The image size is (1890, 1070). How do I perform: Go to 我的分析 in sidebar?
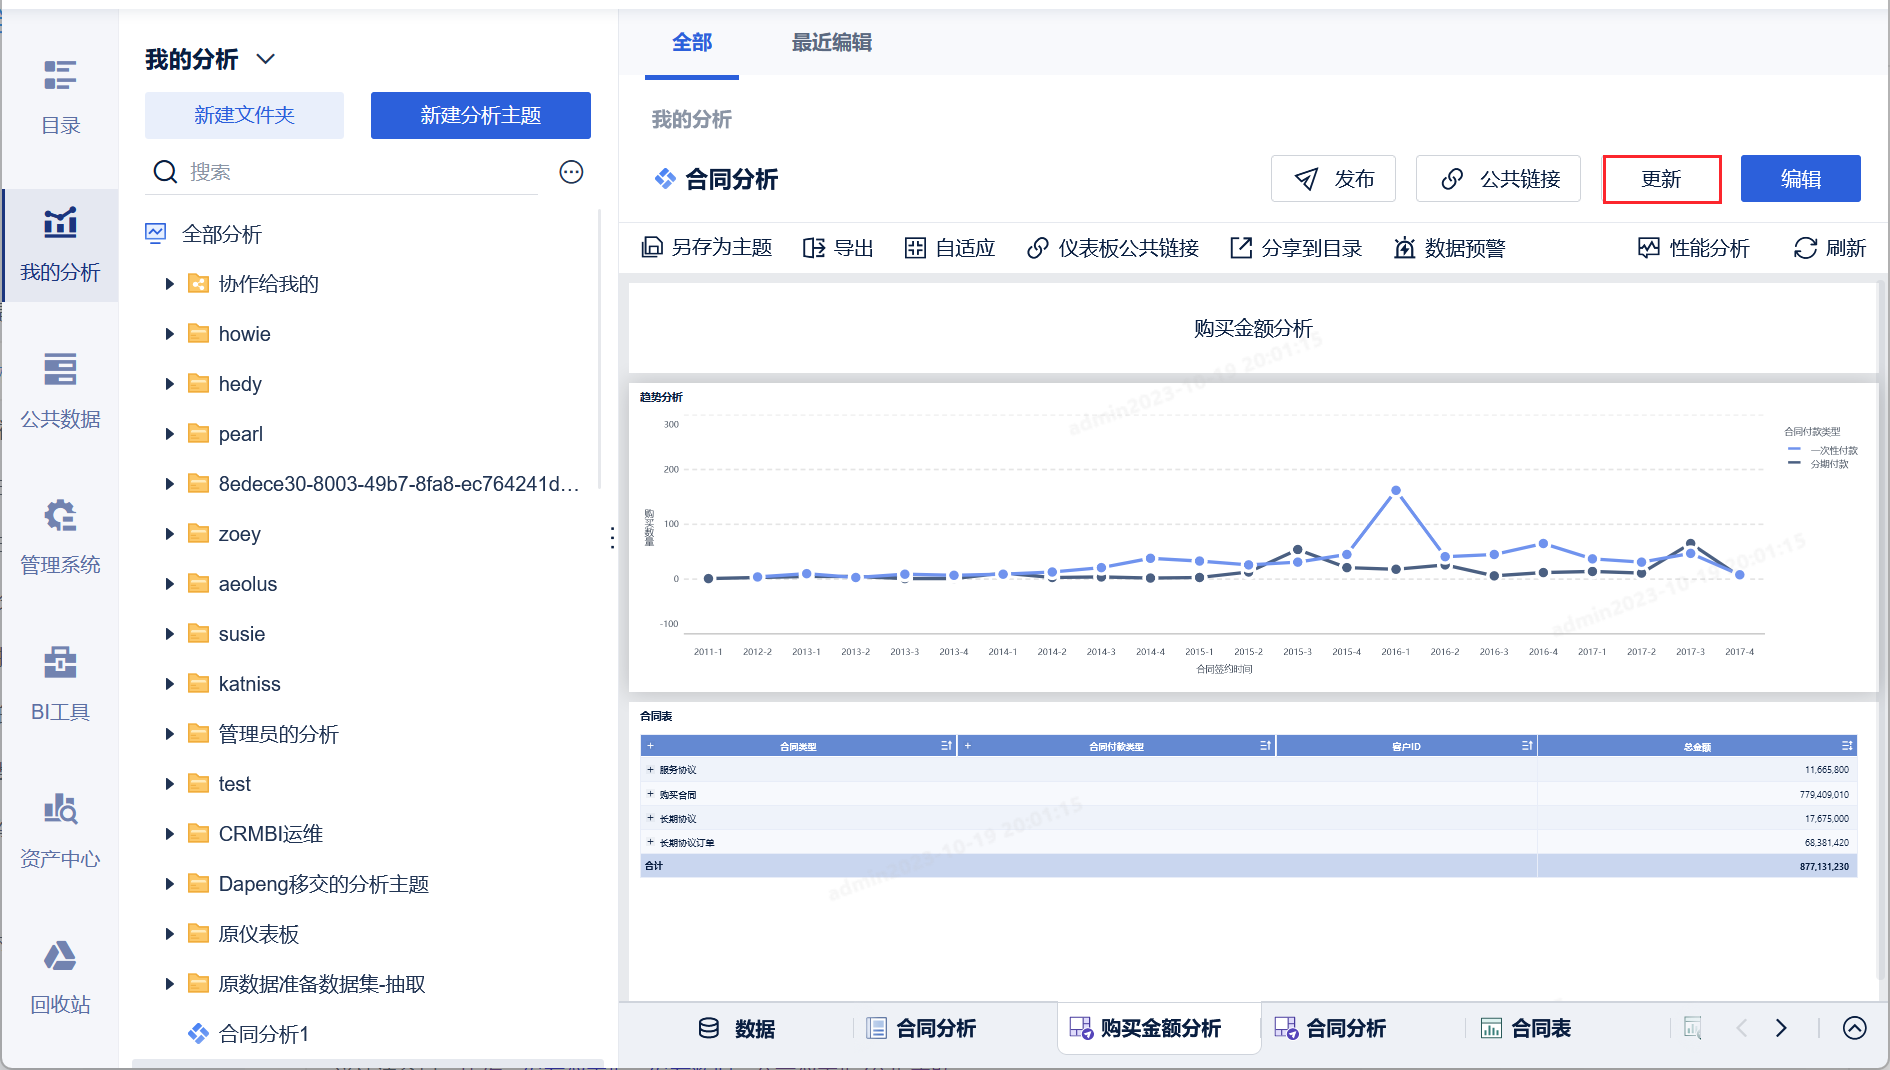(60, 245)
